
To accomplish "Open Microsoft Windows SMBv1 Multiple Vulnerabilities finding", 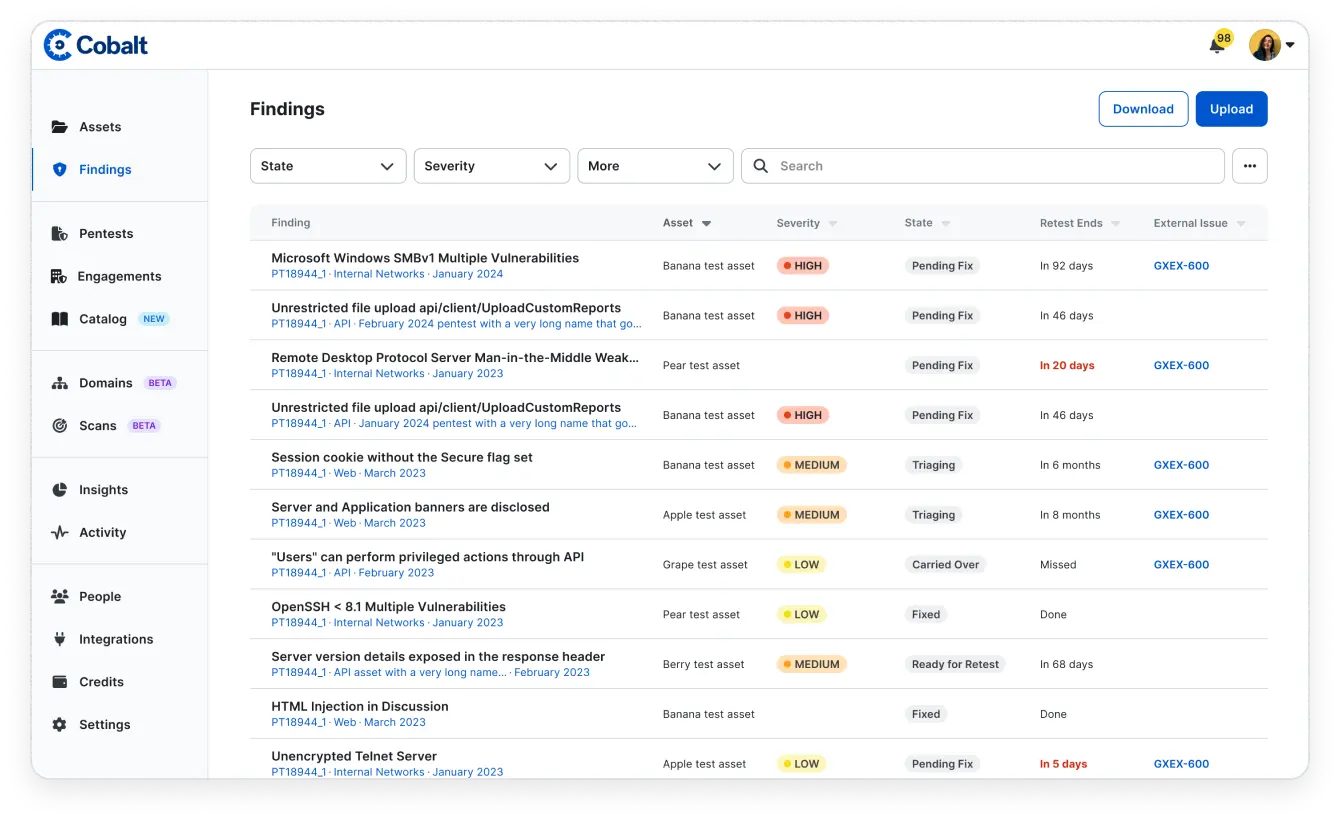I will click(x=425, y=258).
